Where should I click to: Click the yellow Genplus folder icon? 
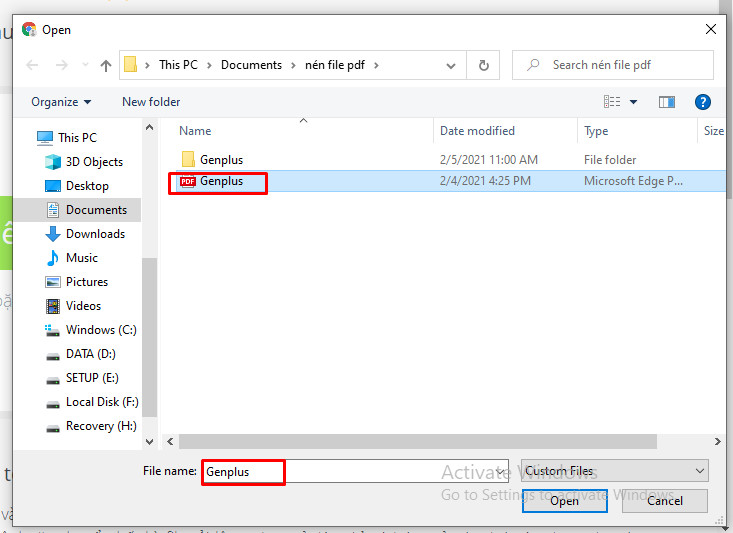(188, 159)
